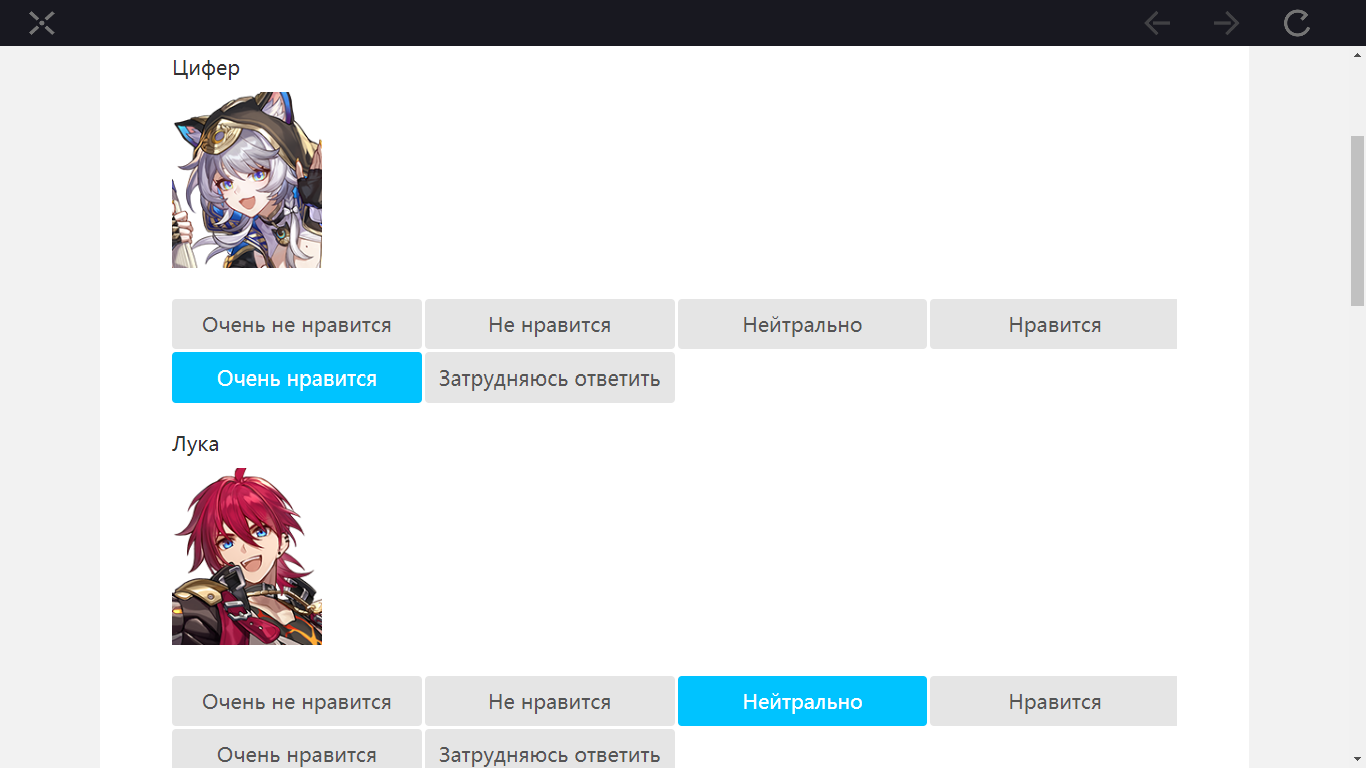The height and width of the screenshot is (768, 1366).
Task: Select 'Не нравится' for Цифер
Action: point(550,324)
